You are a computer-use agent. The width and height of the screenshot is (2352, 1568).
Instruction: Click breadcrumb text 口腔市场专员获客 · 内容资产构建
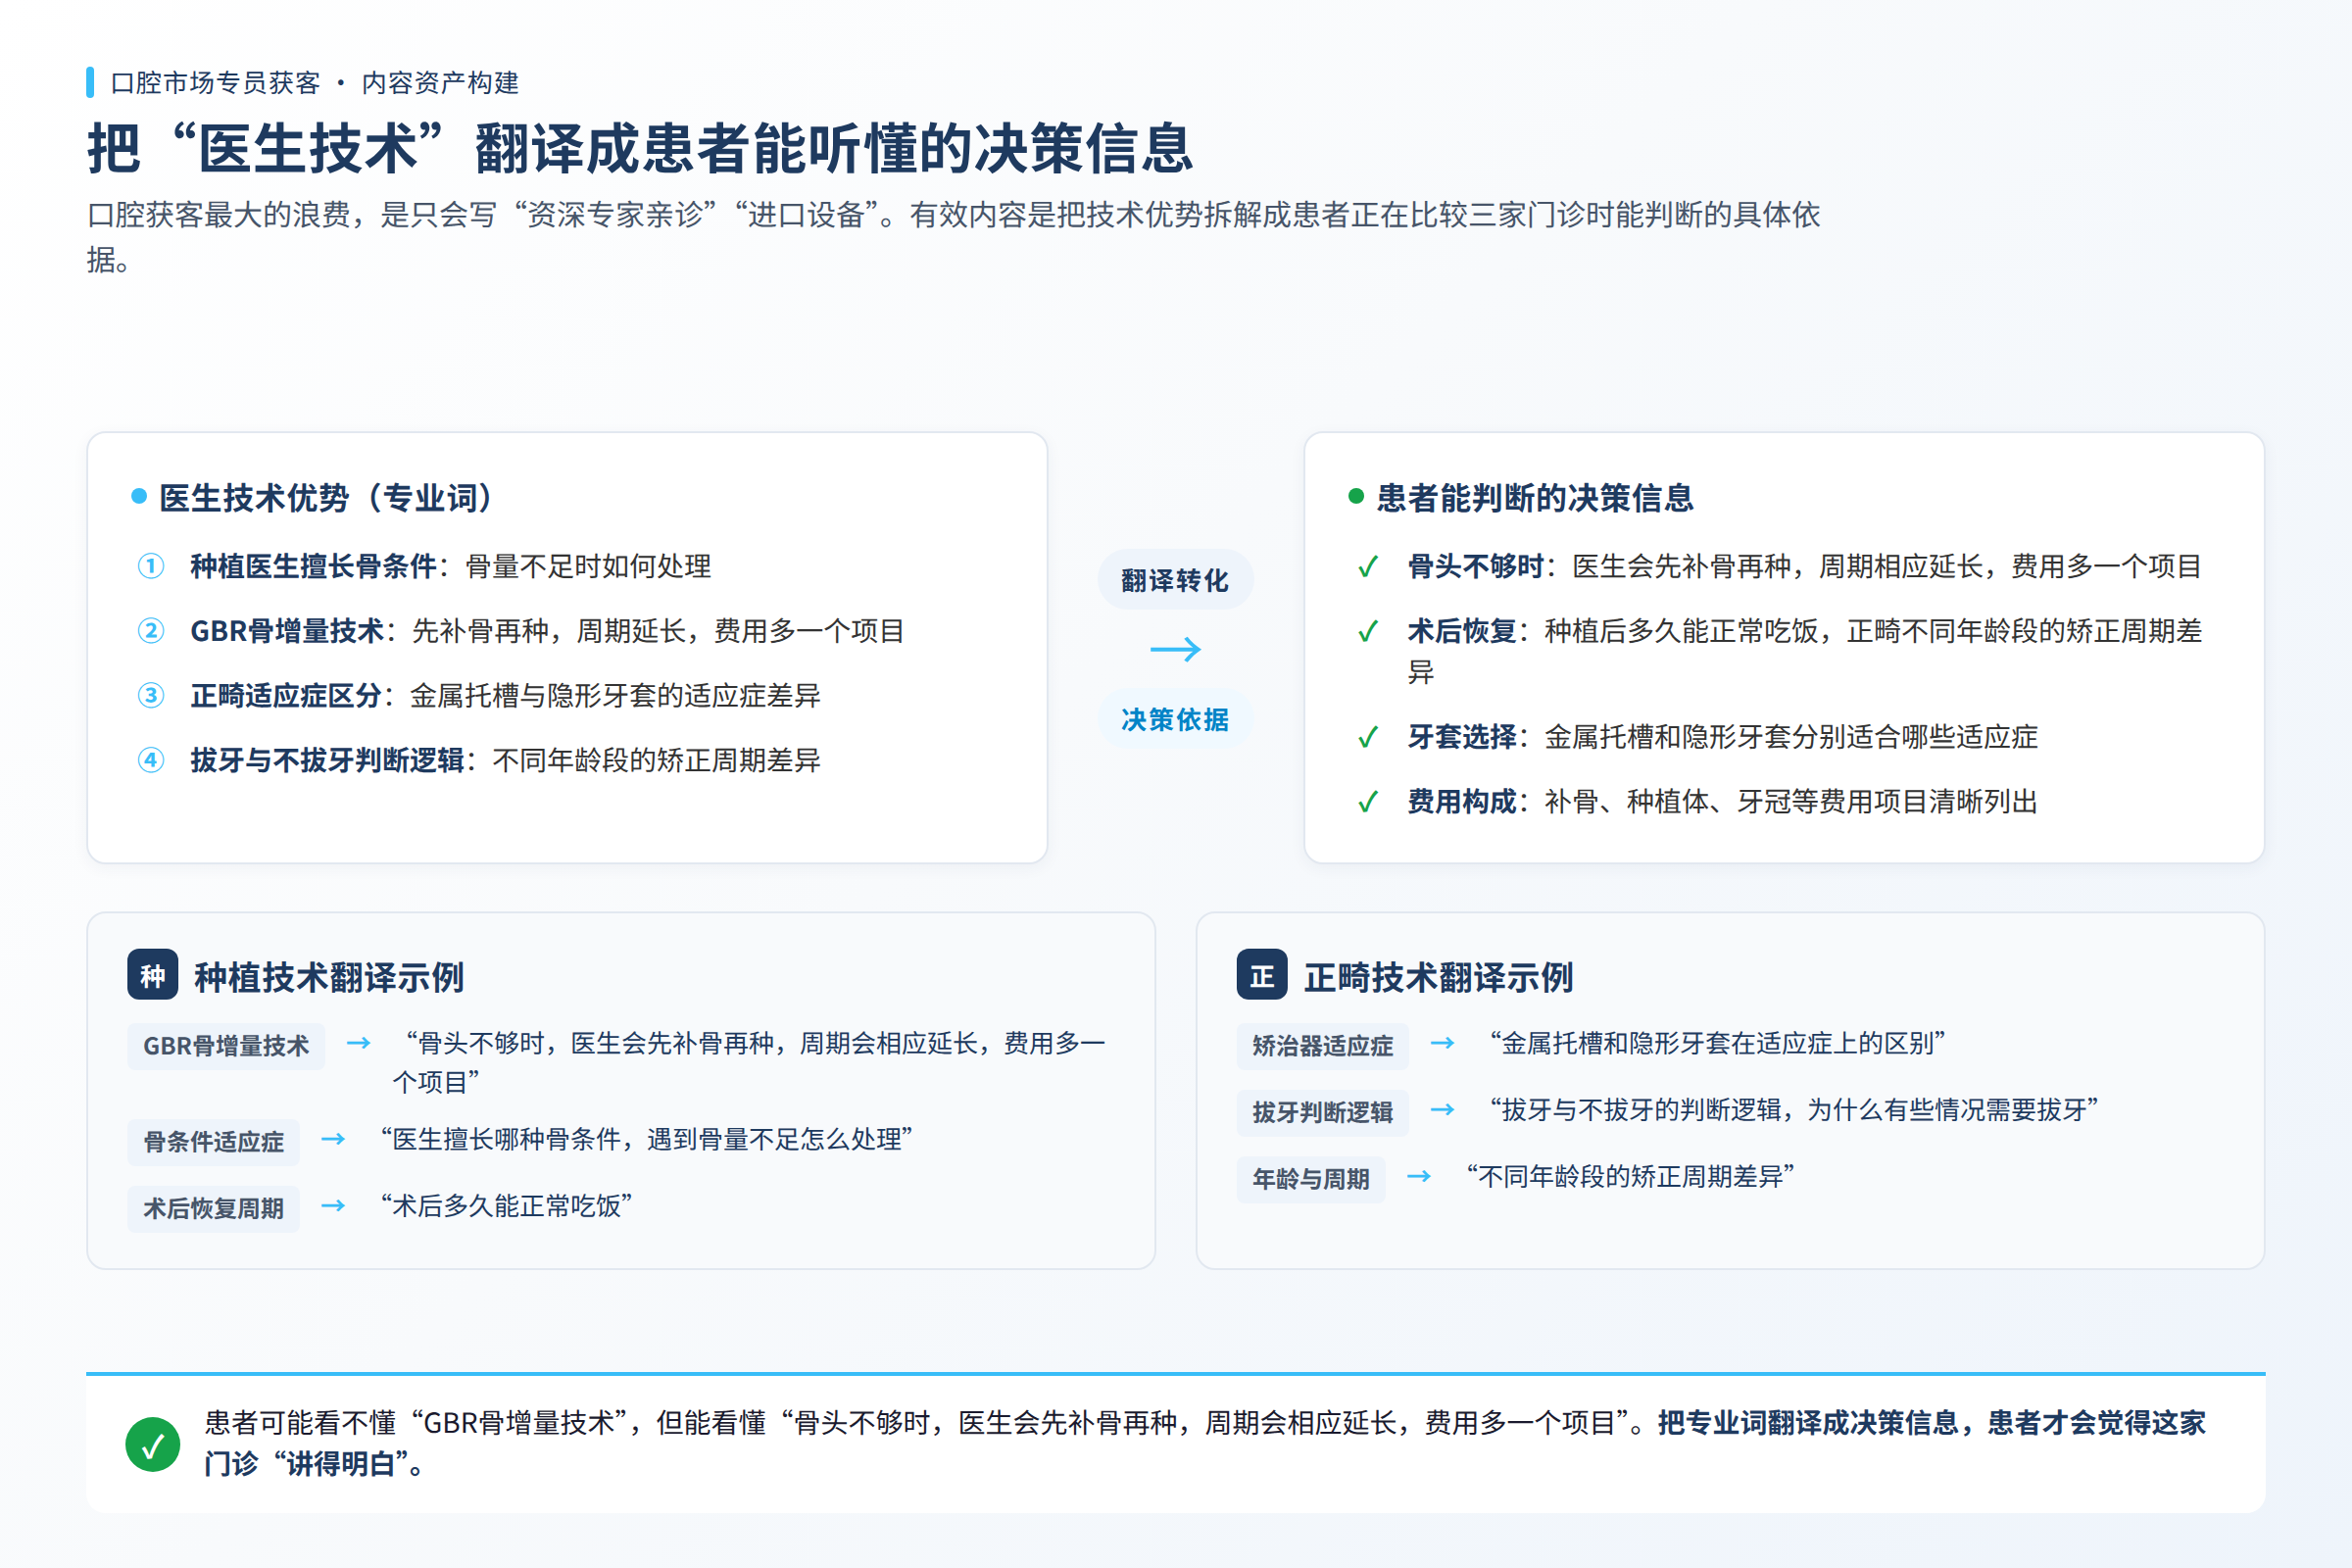coord(314,83)
